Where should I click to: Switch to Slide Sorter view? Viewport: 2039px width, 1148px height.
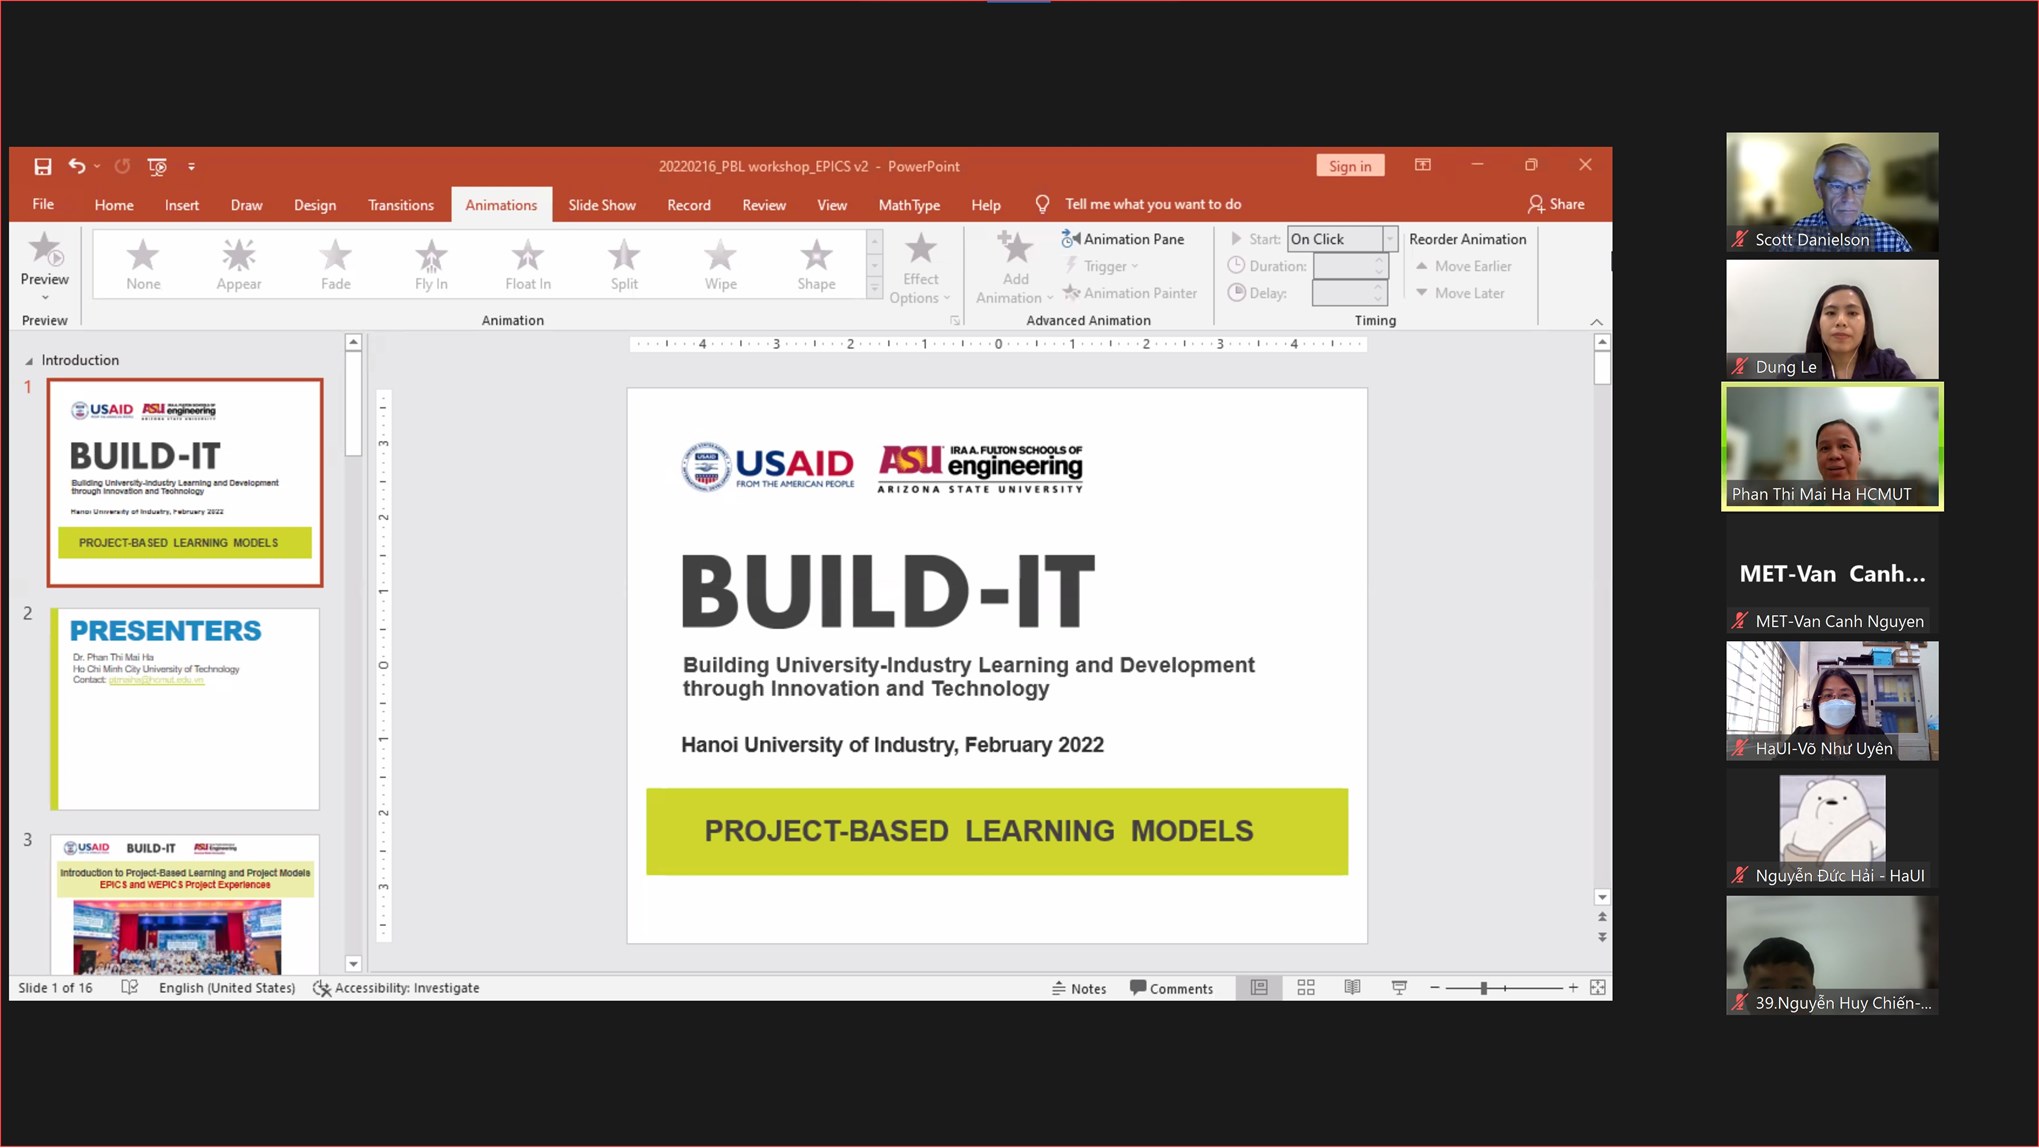point(1305,987)
